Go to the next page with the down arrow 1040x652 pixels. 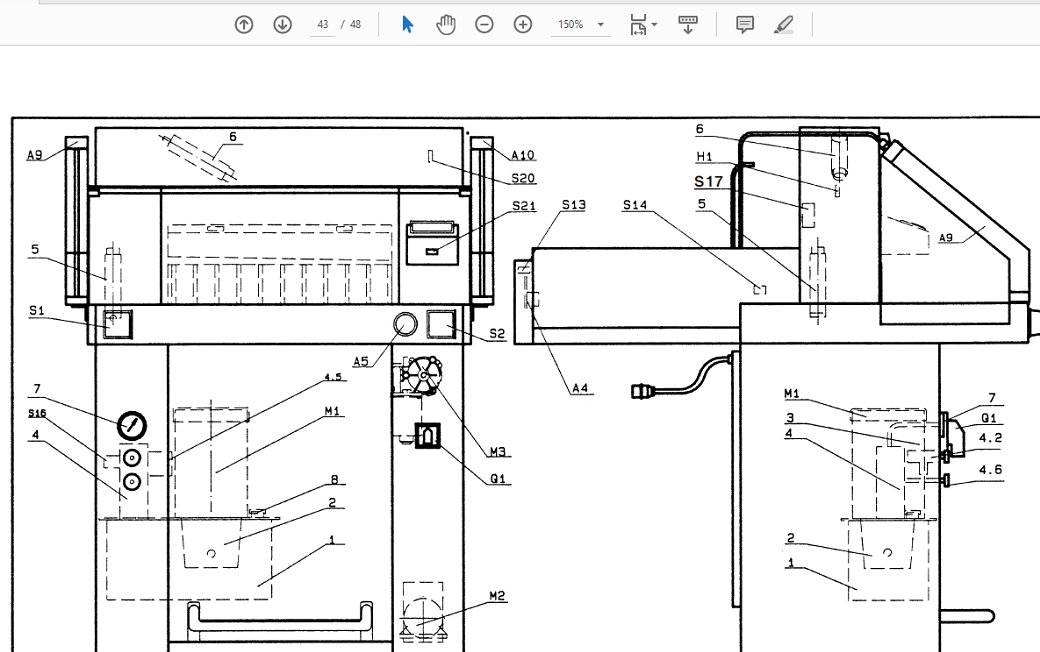click(x=282, y=25)
